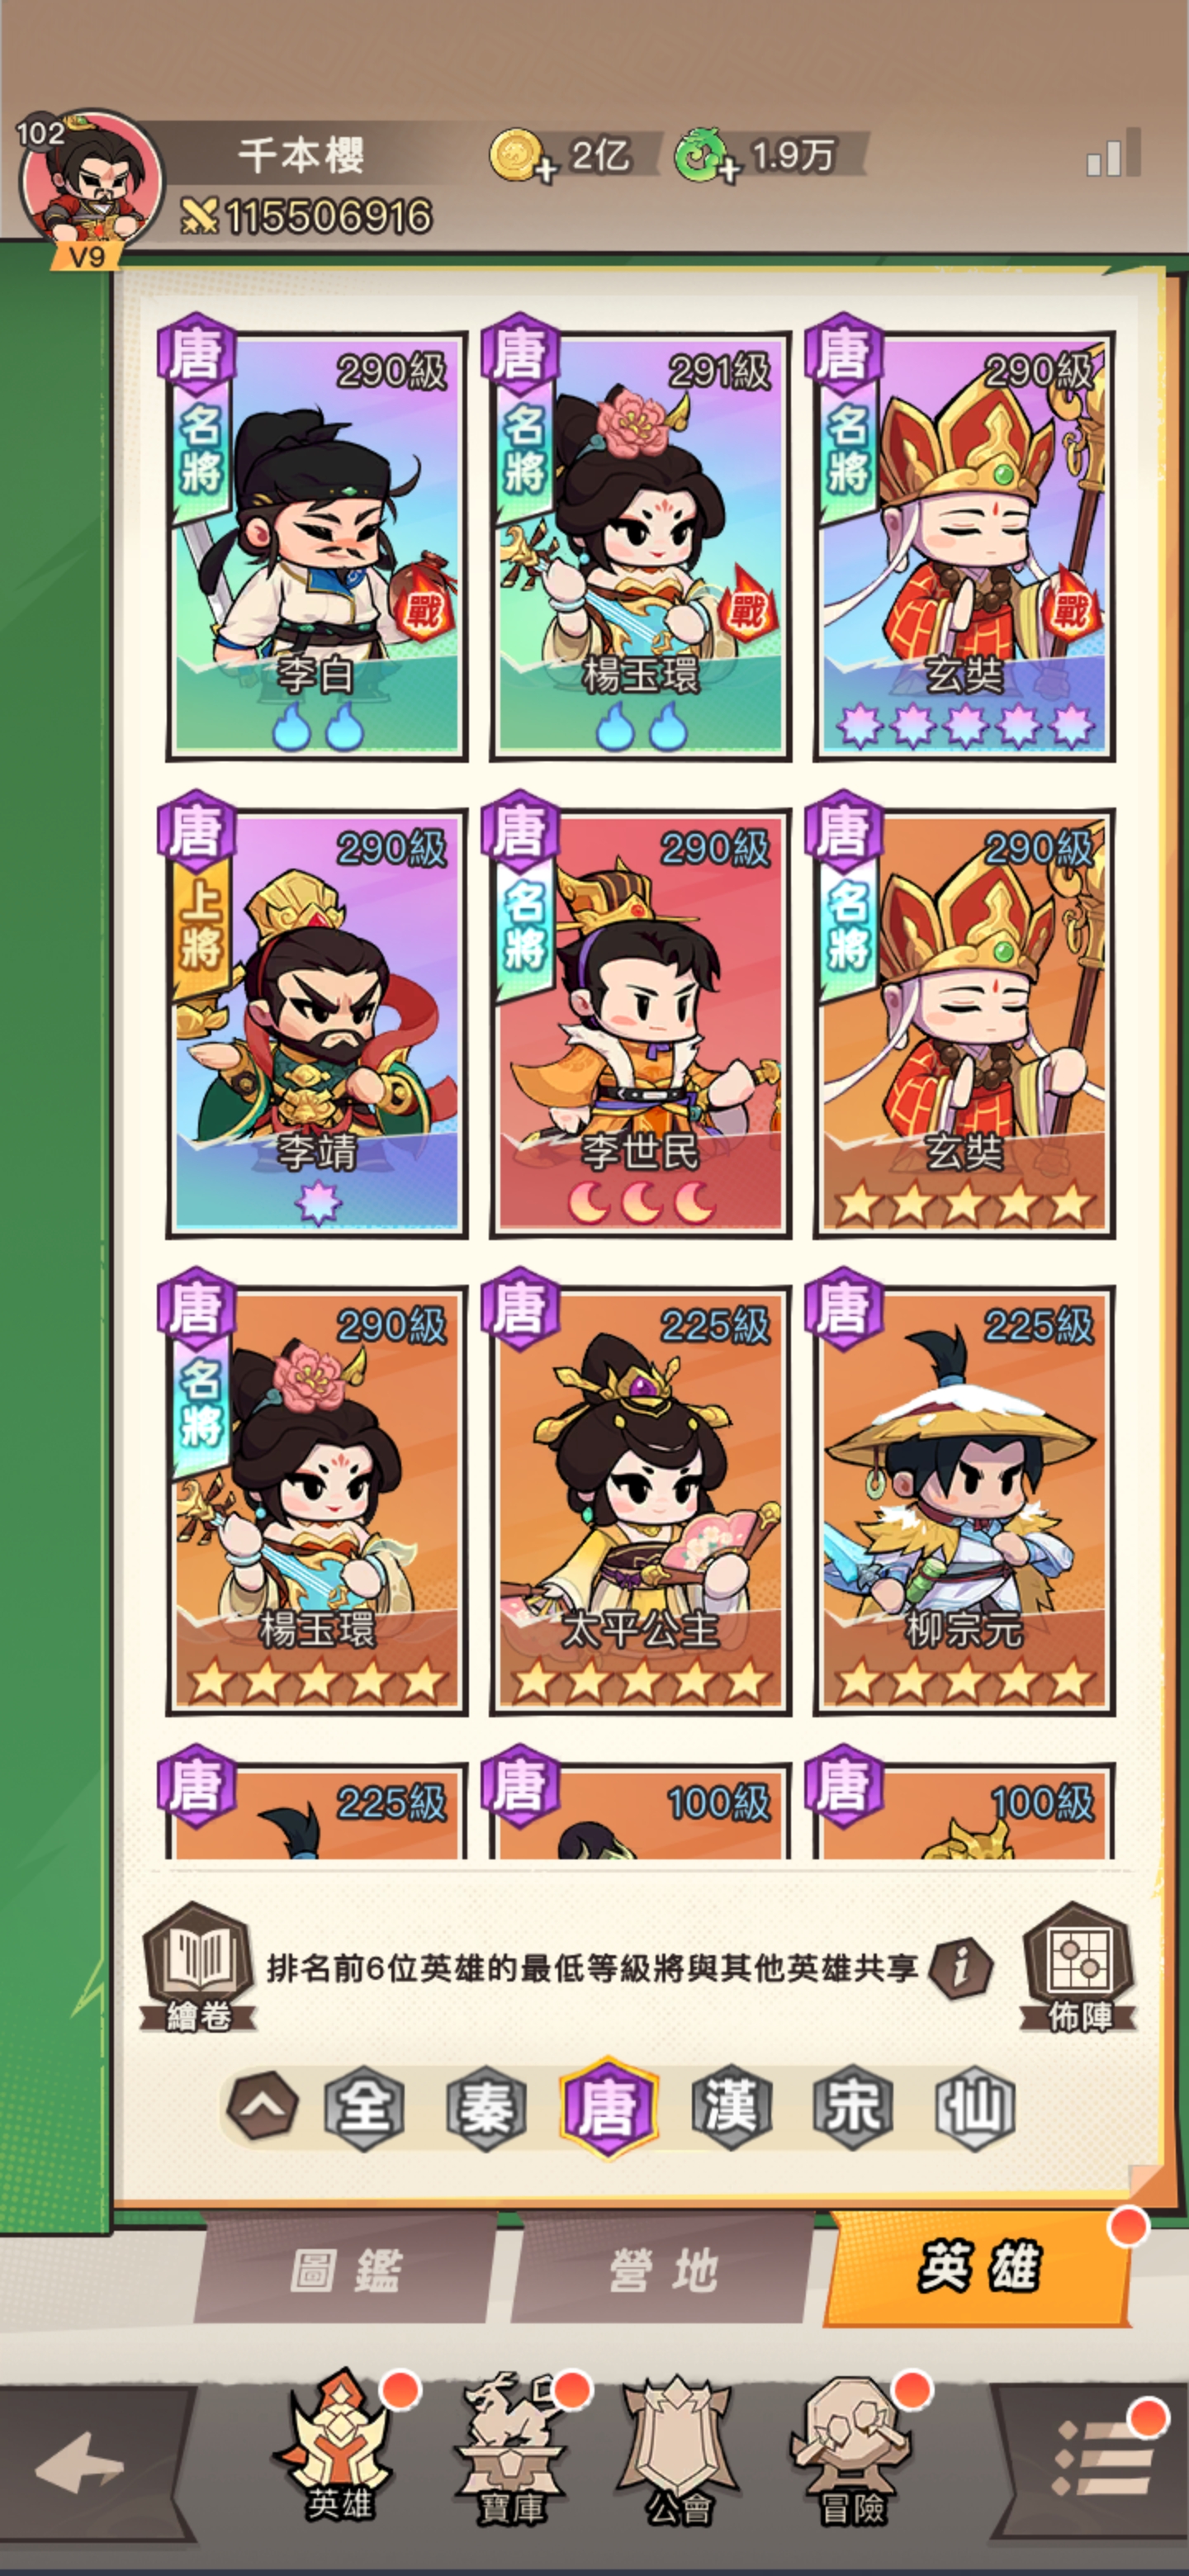Open the 佈陣 formation board icon

point(1078,1967)
